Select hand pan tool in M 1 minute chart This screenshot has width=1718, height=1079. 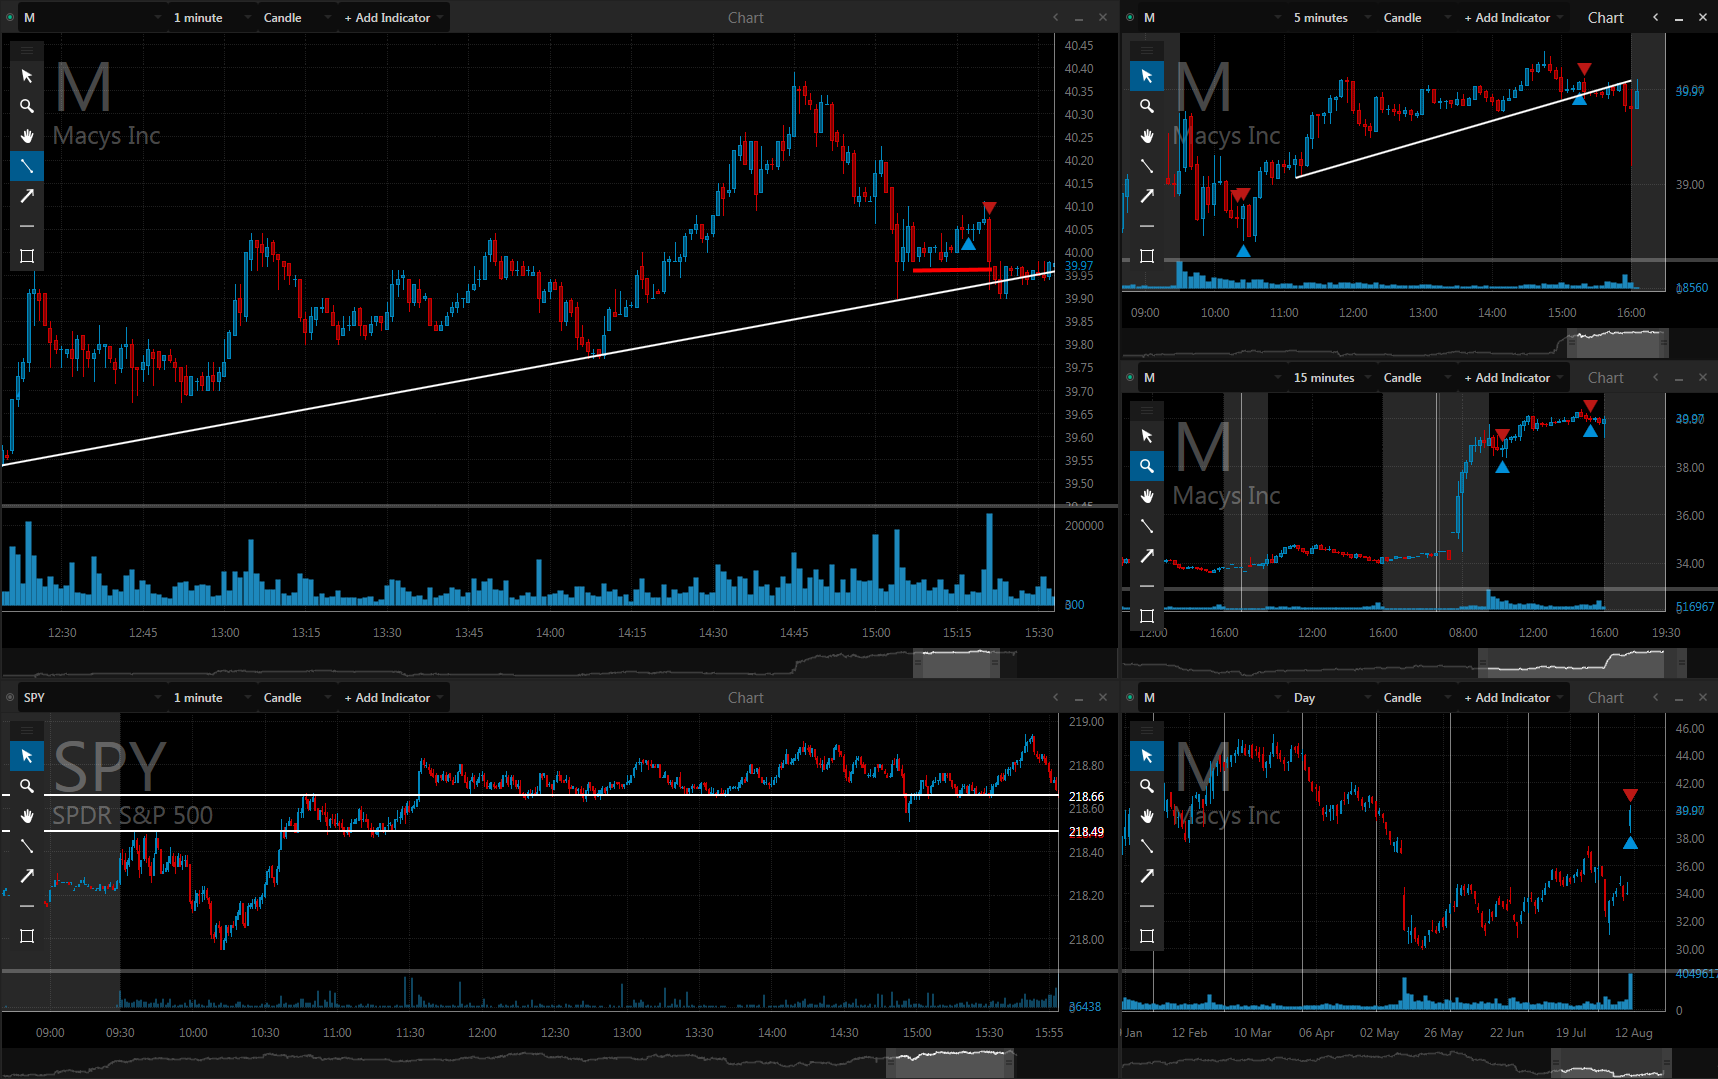(x=27, y=136)
